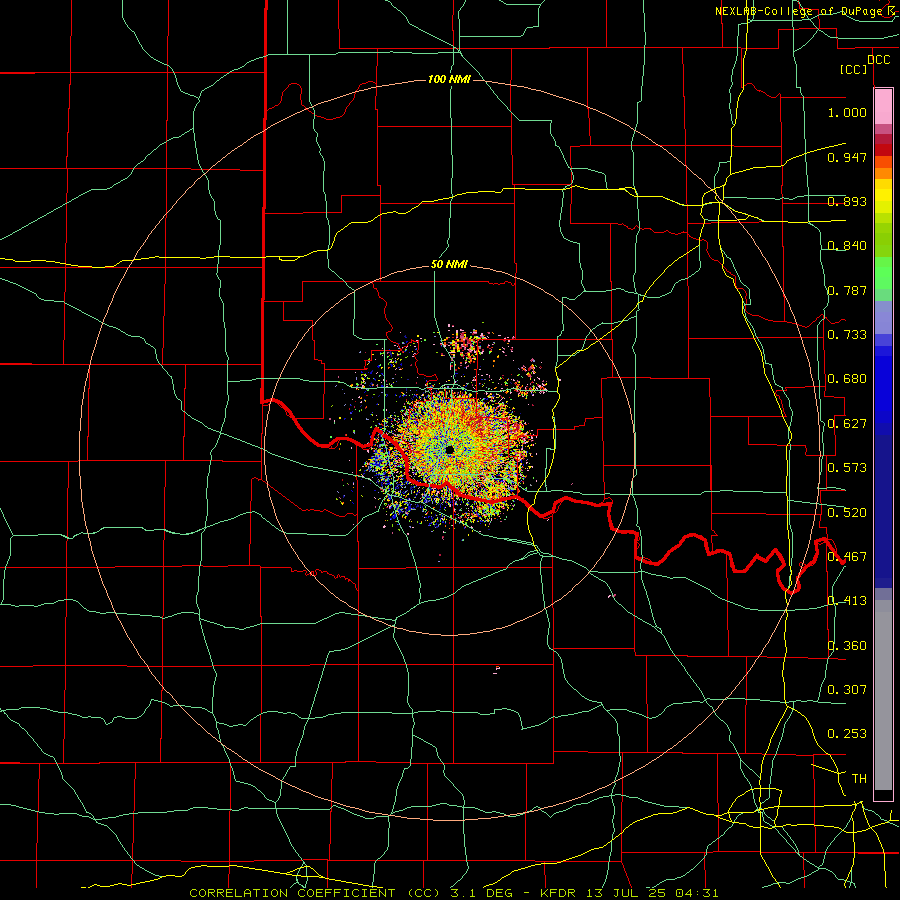The height and width of the screenshot is (900, 900).
Task: Click the TH label at scale bottom
Action: [859, 779]
